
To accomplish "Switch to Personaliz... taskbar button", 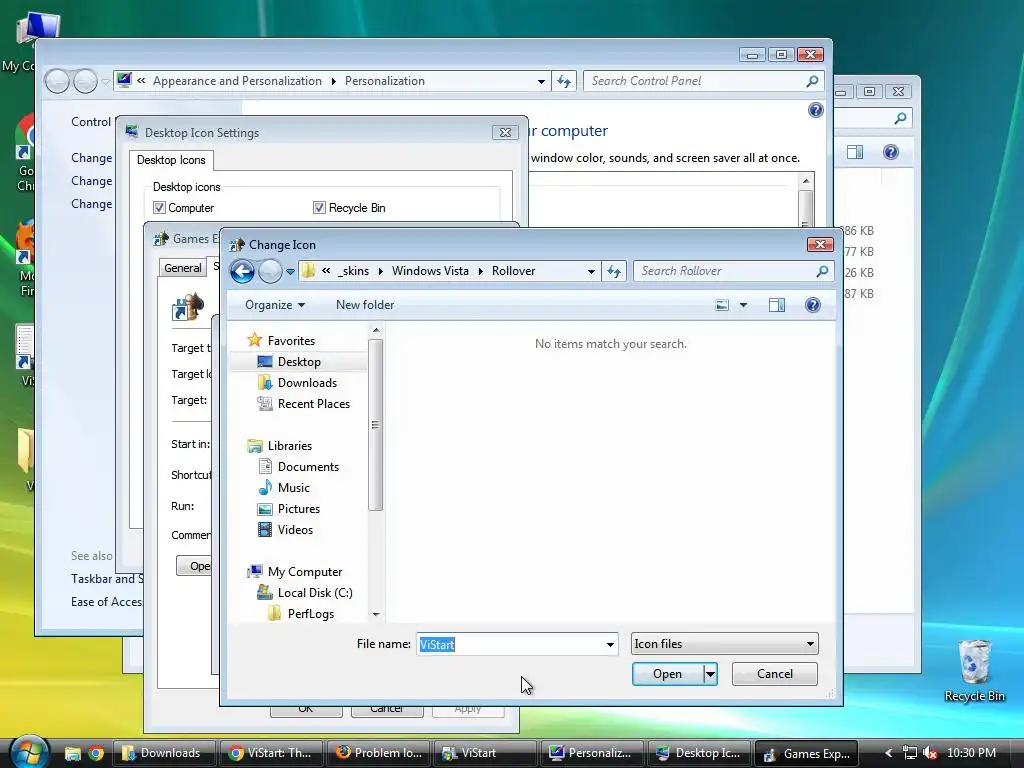I will [592, 753].
